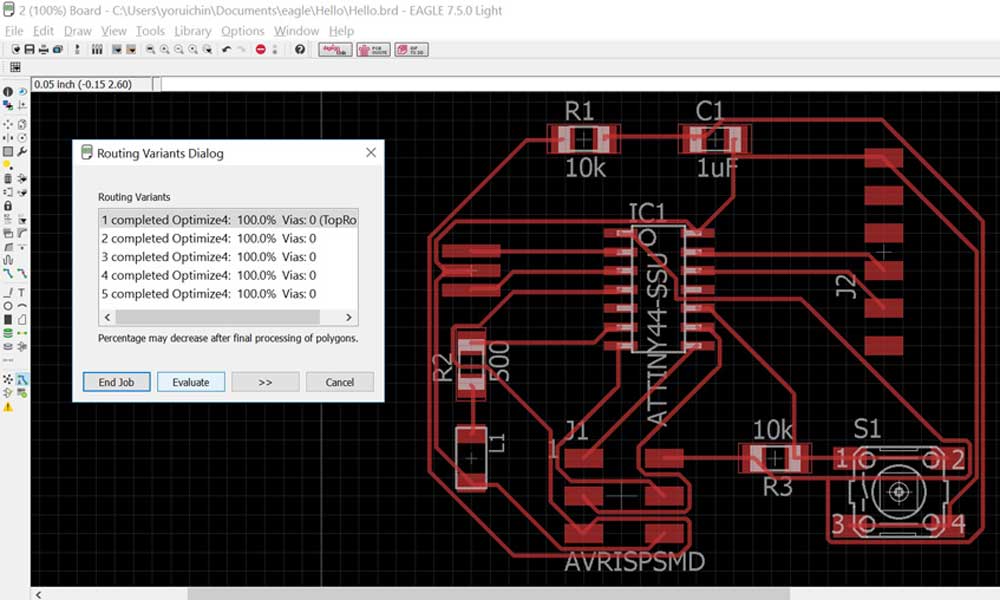Click the S1 pushbutton component on board
The width and height of the screenshot is (1000, 600).
pos(899,492)
